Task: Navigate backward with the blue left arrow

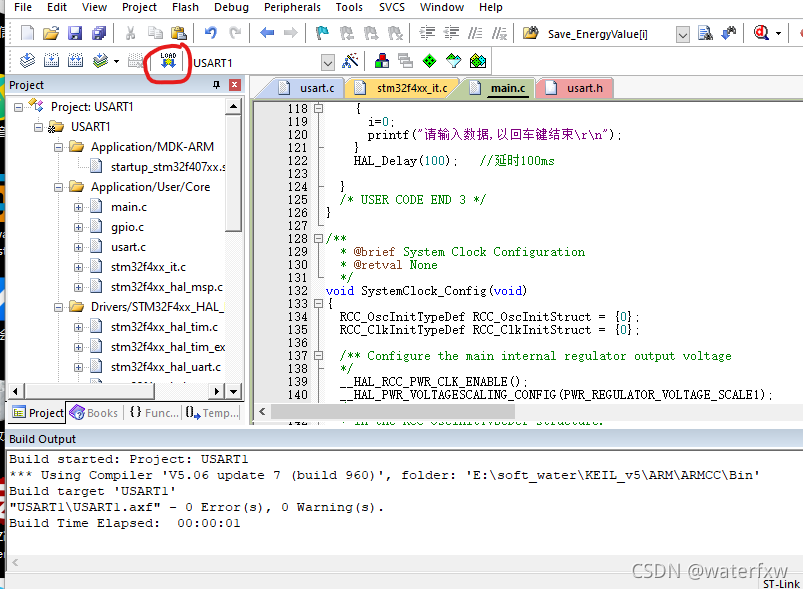Action: point(267,33)
